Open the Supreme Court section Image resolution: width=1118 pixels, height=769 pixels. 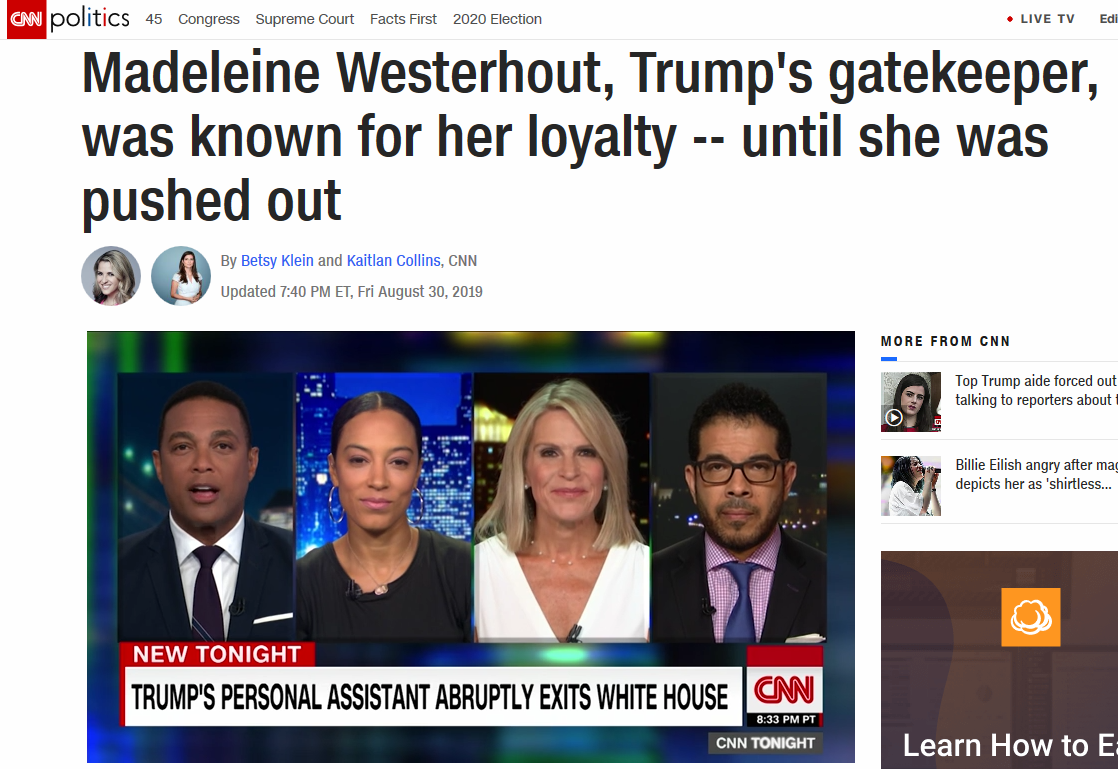tap(304, 19)
